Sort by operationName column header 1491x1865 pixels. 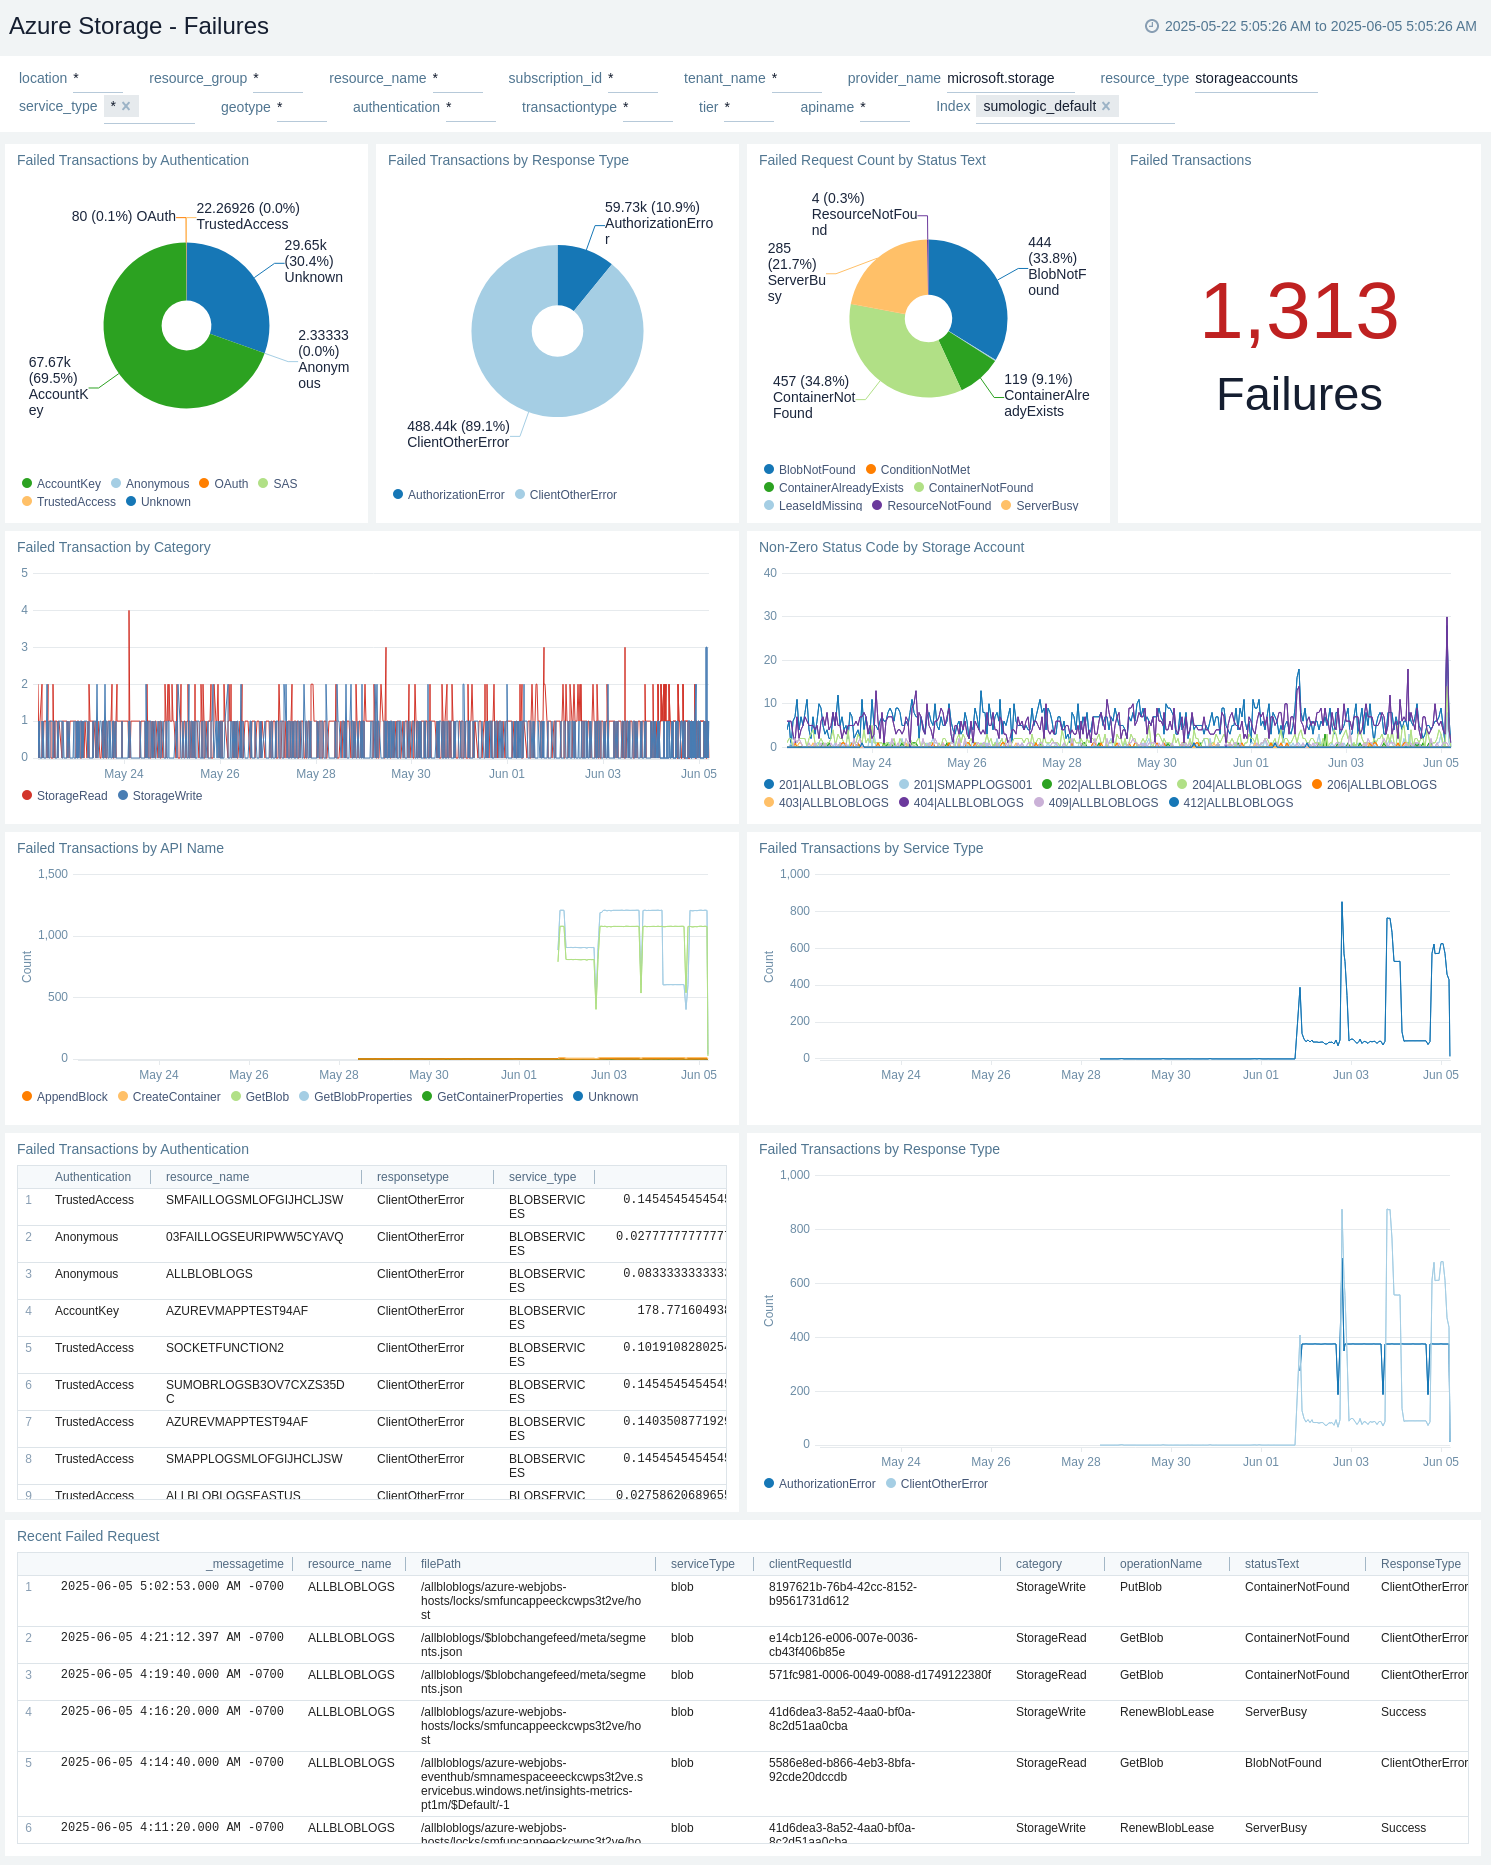point(1161,1564)
